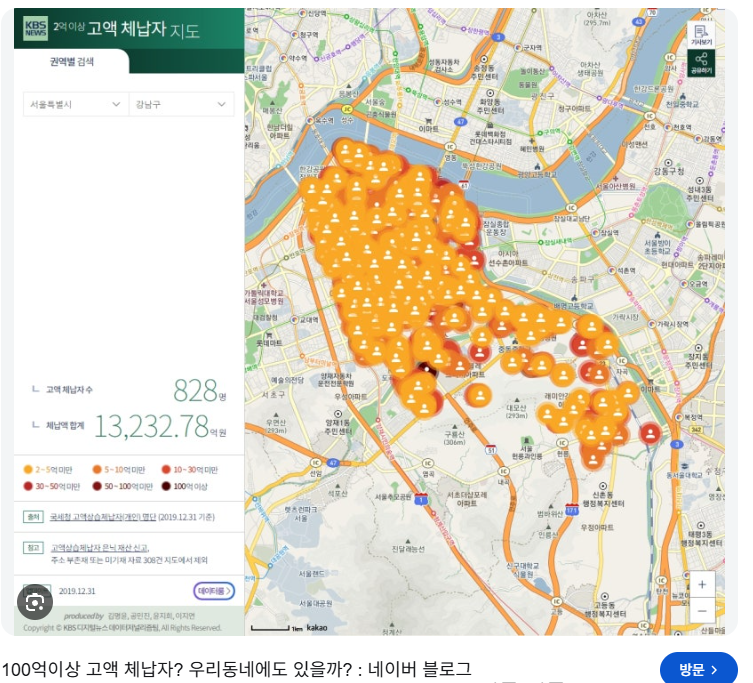Image resolution: width=753 pixels, height=683 pixels.
Task: Click the 가락시장역 label on map
Action: [x=672, y=324]
